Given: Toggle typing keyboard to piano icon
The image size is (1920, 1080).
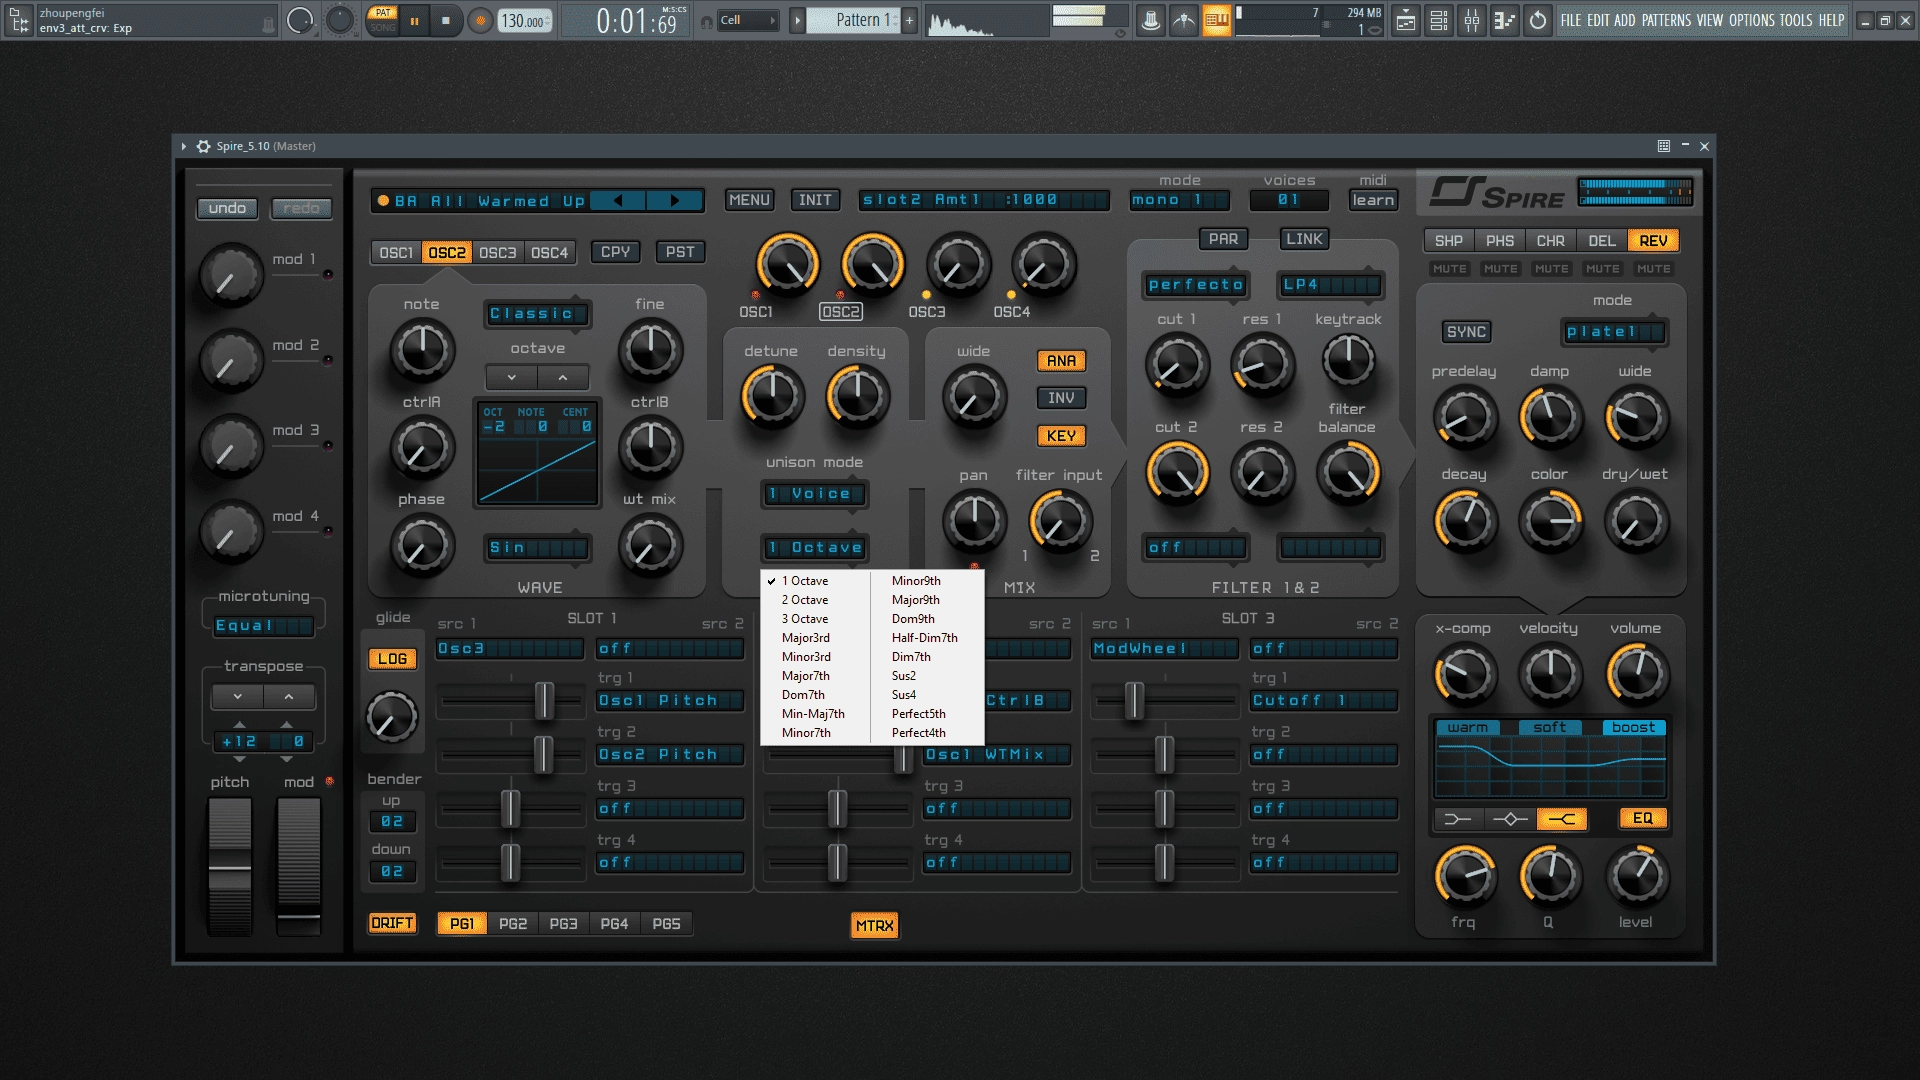Looking at the screenshot, I should [x=1217, y=20].
